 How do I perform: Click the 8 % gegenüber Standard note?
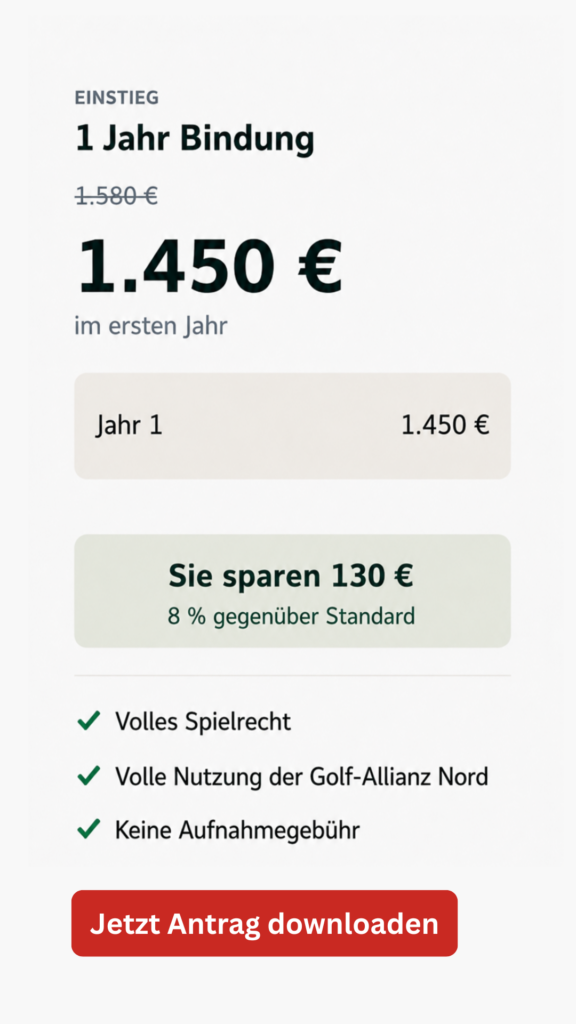291,616
